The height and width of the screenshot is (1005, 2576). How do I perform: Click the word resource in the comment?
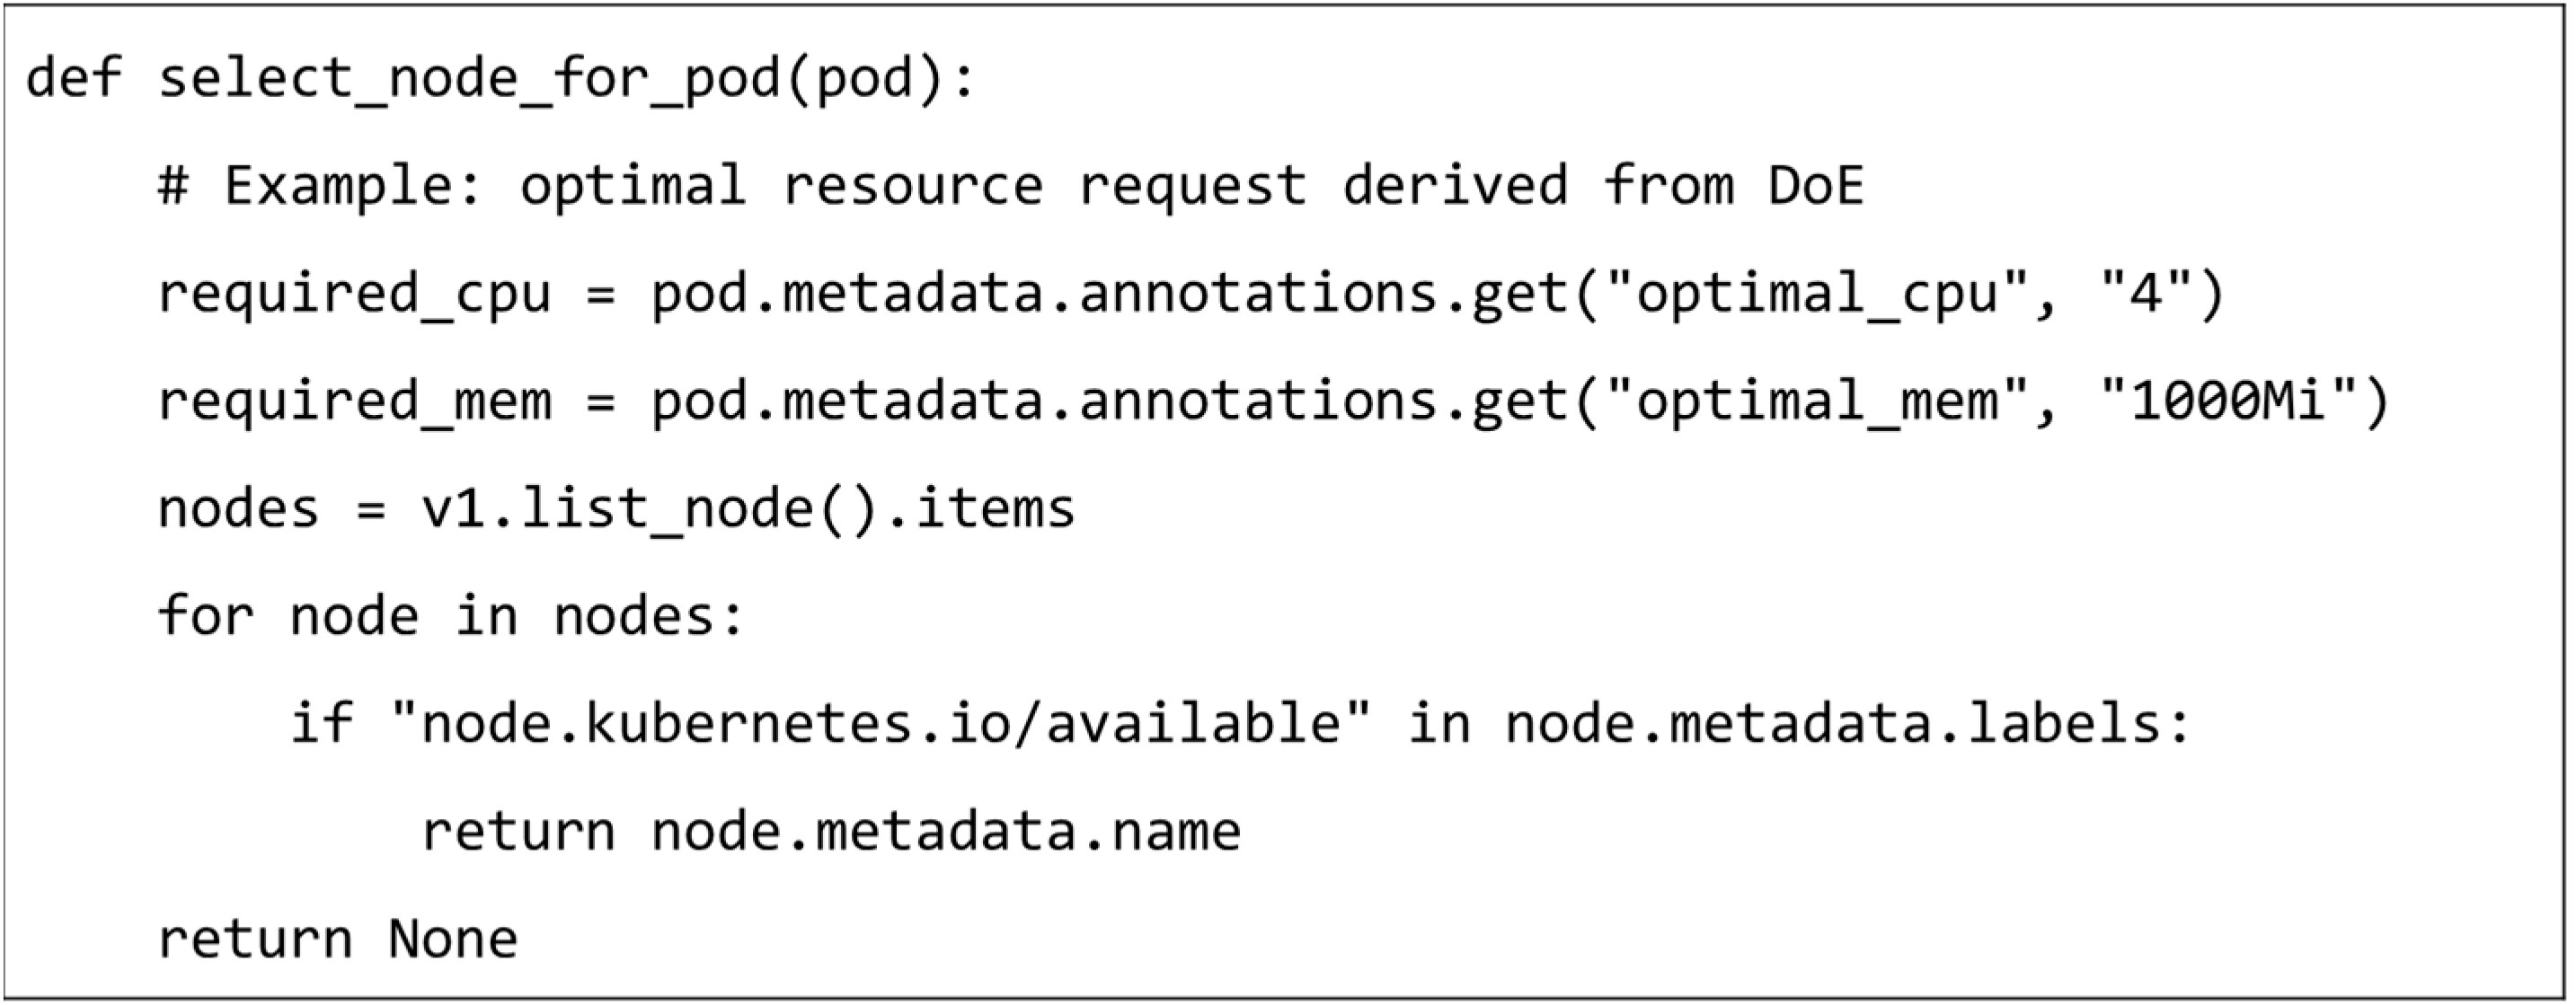click(912, 187)
